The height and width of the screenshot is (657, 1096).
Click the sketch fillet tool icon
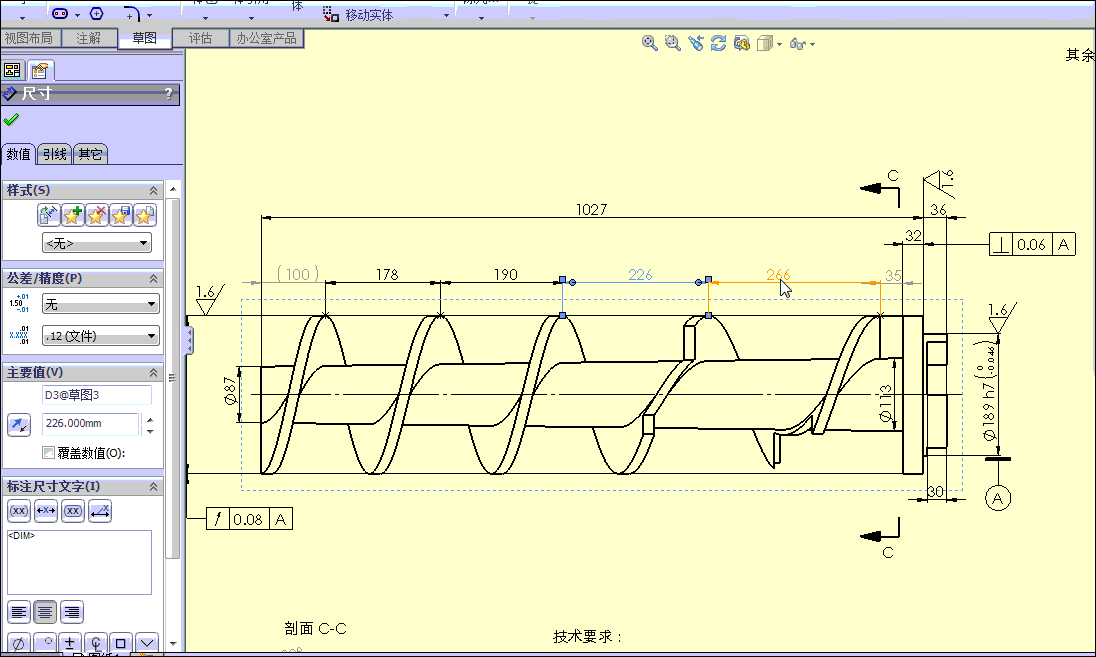[132, 14]
